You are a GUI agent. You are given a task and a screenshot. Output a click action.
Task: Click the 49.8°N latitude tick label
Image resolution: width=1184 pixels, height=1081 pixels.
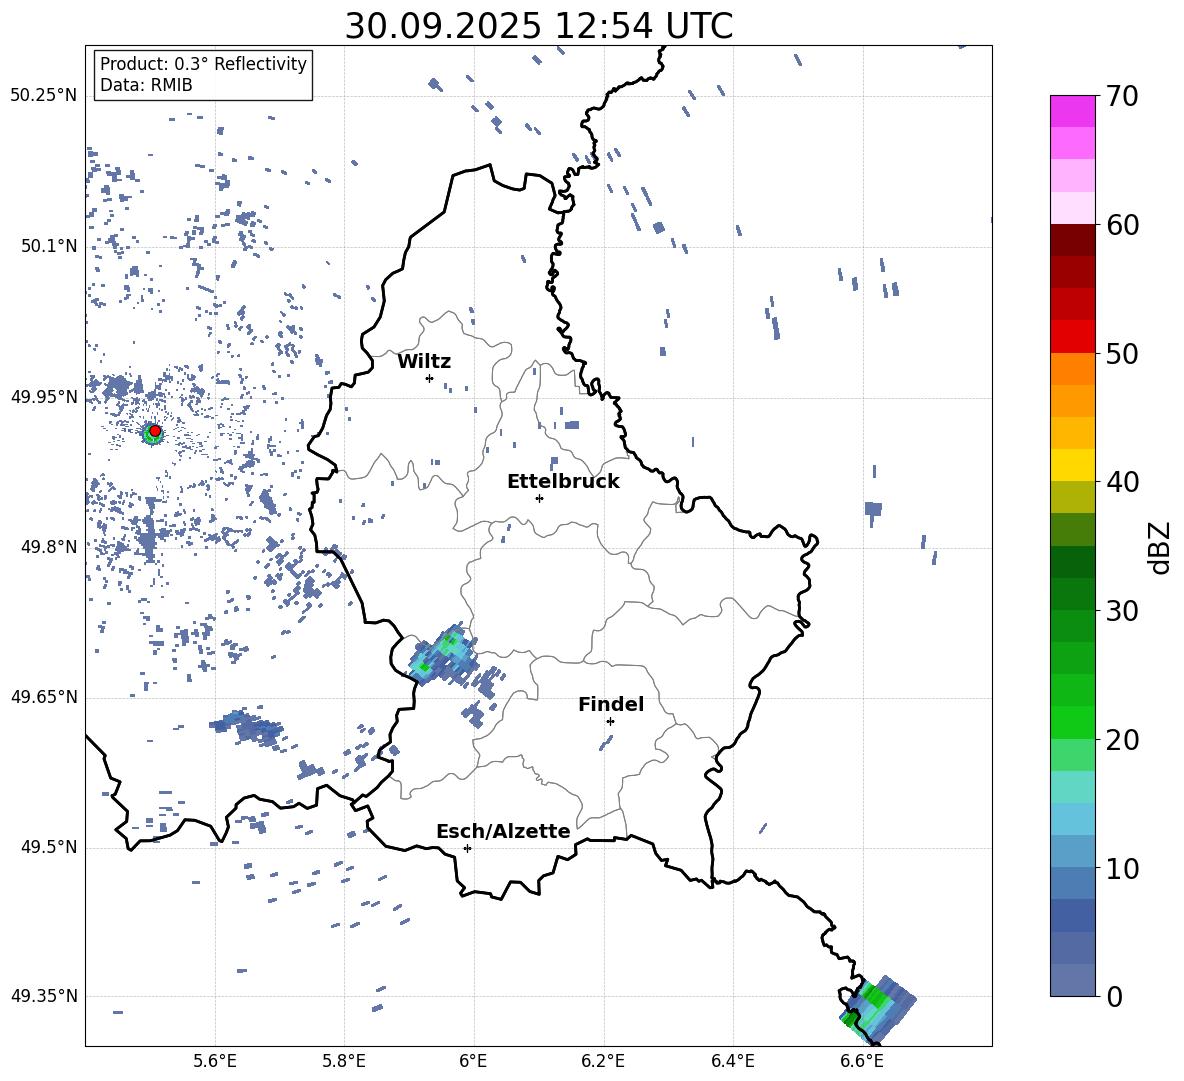(48, 547)
